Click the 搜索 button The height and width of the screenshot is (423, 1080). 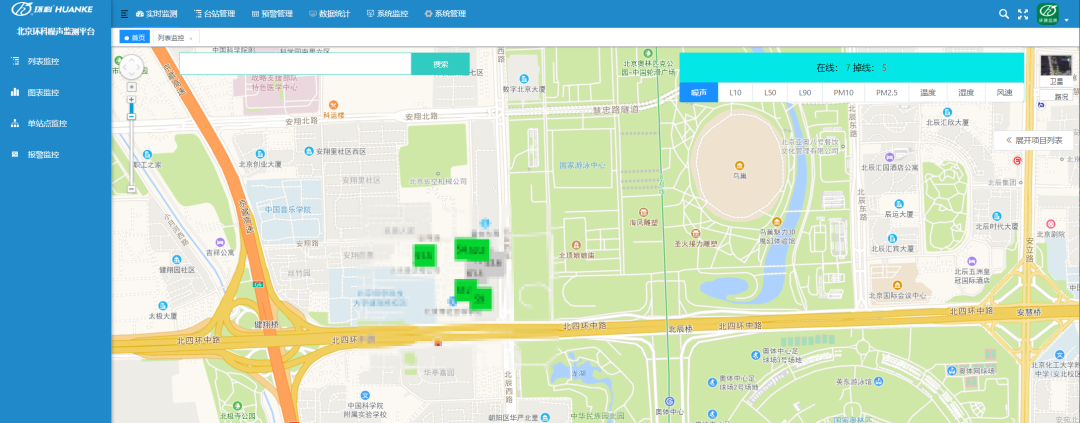pos(440,64)
